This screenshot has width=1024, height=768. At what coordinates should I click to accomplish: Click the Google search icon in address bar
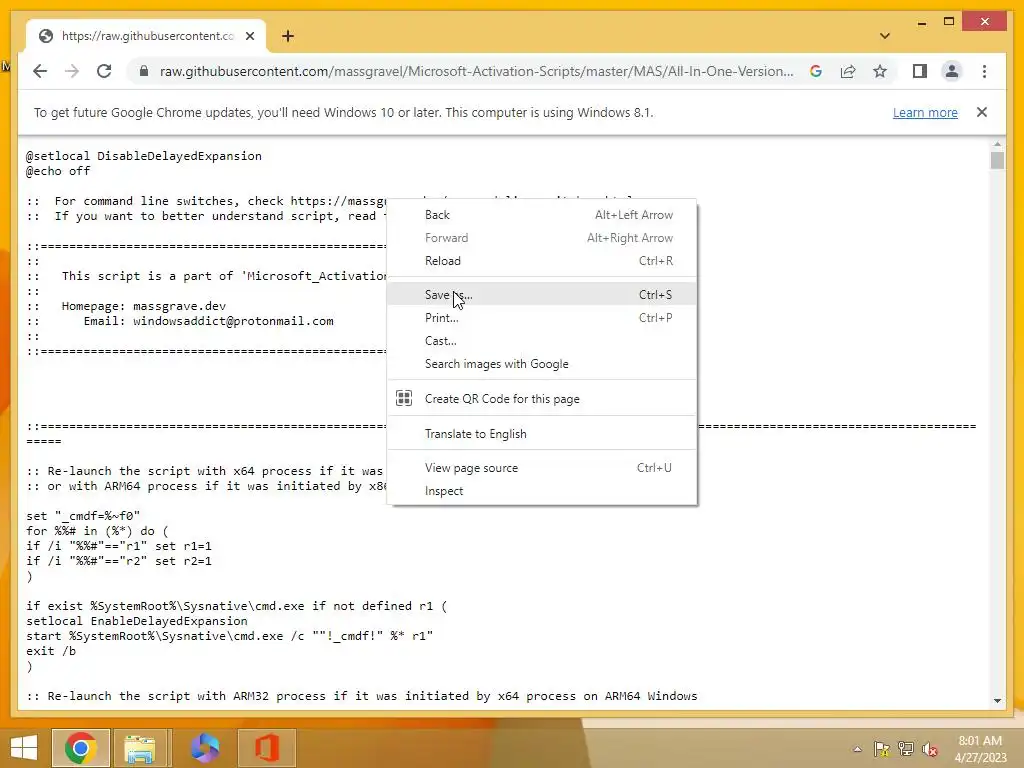tap(816, 71)
